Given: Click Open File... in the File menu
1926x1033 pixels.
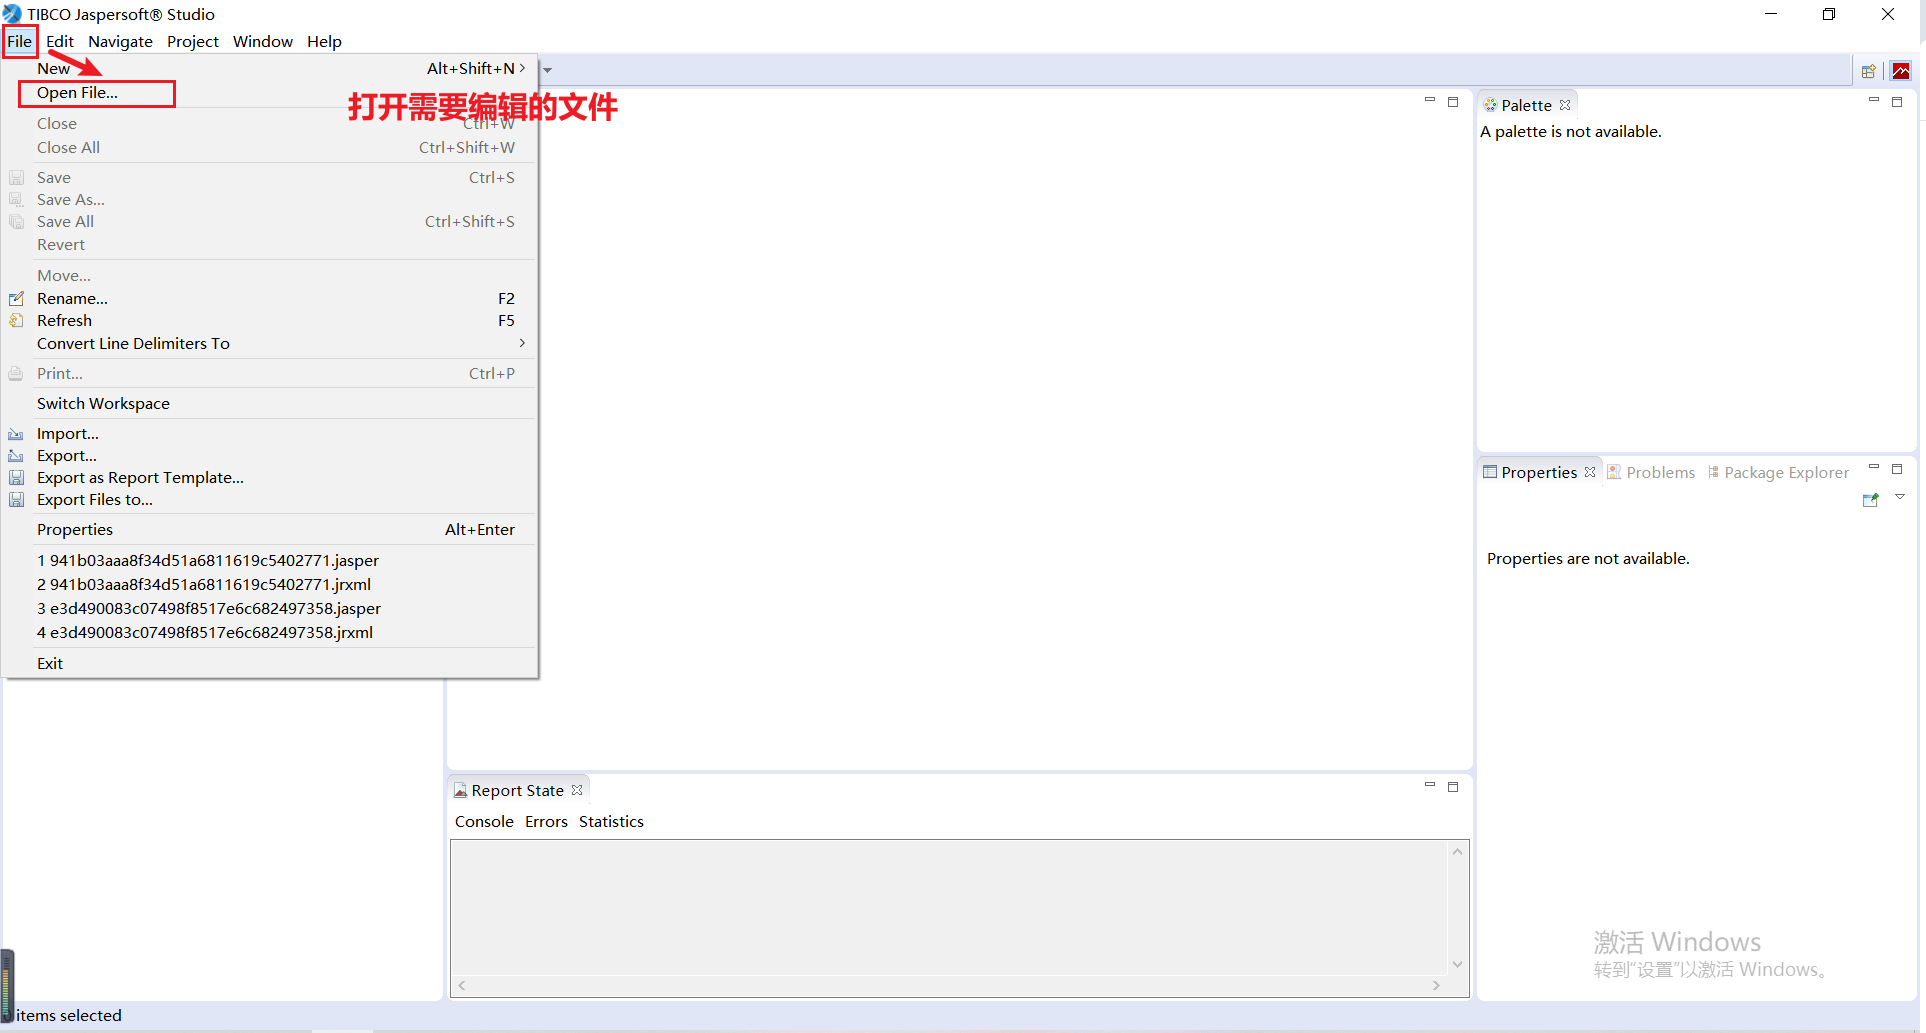Looking at the screenshot, I should [x=270, y=92].
